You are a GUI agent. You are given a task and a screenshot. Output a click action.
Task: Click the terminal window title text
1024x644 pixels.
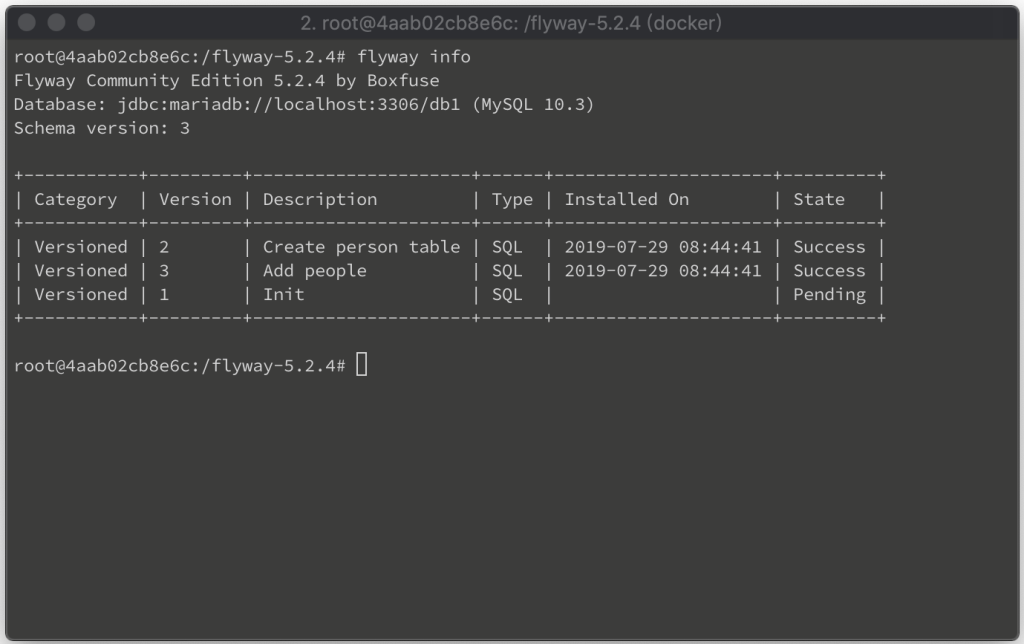pos(511,24)
